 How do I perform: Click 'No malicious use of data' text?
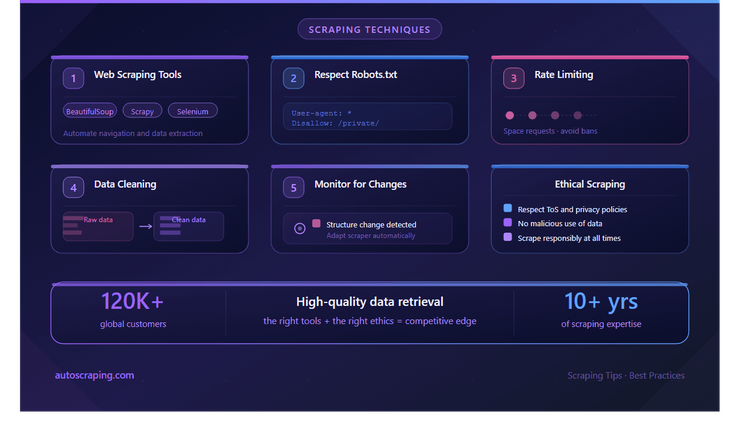tap(560, 223)
